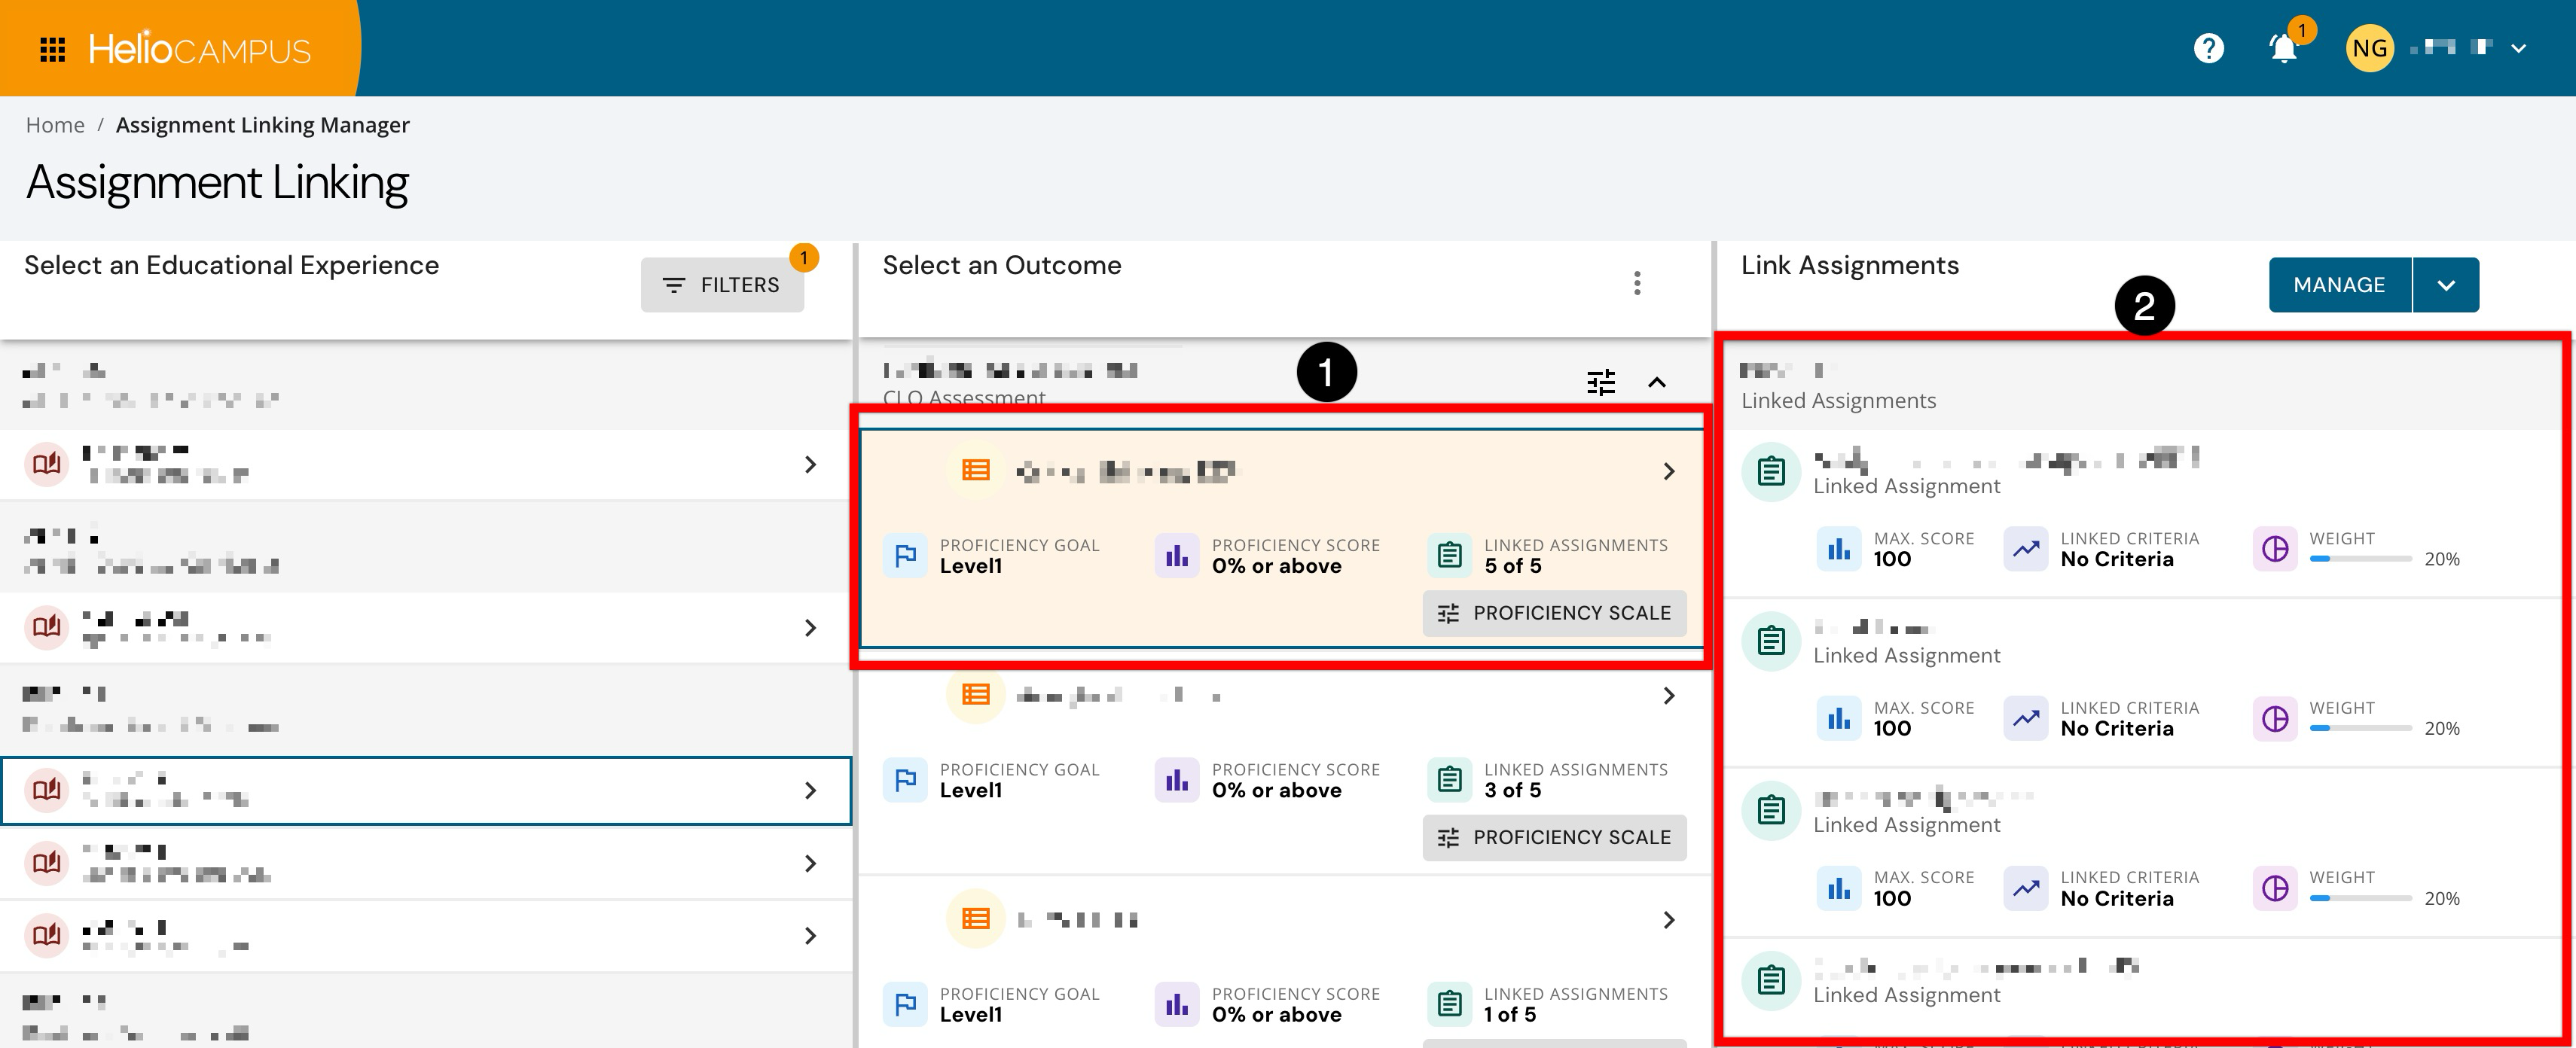Open the Select an Outcome kebab menu
The height and width of the screenshot is (1048, 2576).
pyautogui.click(x=1637, y=283)
